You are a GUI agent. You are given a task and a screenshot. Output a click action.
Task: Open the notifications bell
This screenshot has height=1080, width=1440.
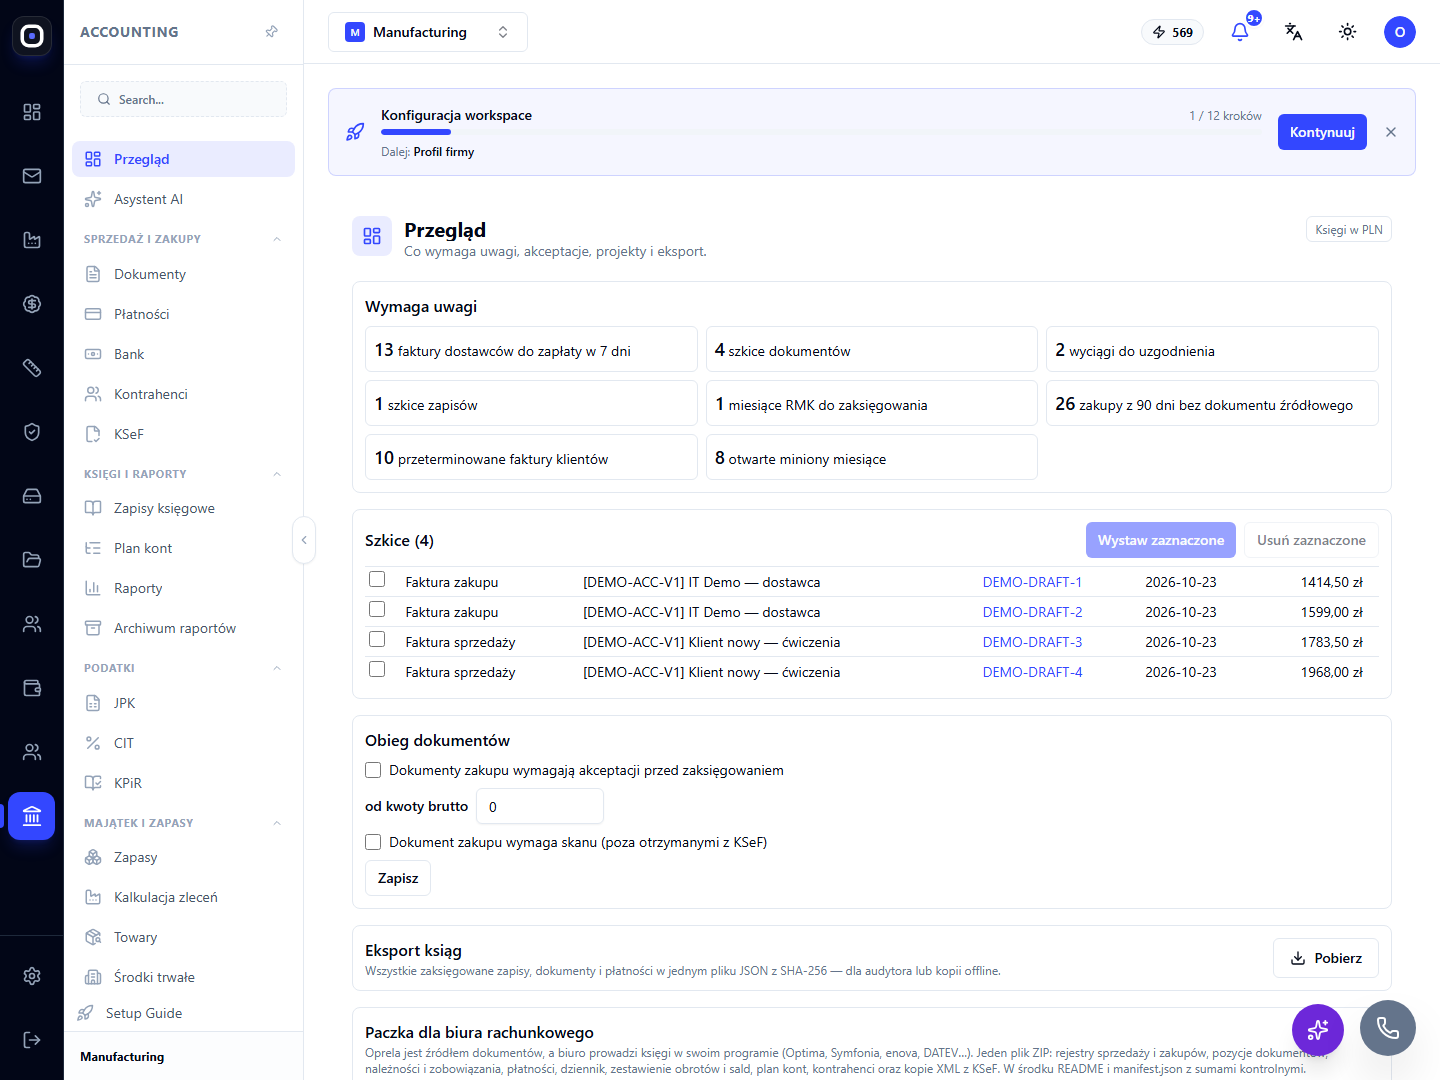pyautogui.click(x=1240, y=32)
